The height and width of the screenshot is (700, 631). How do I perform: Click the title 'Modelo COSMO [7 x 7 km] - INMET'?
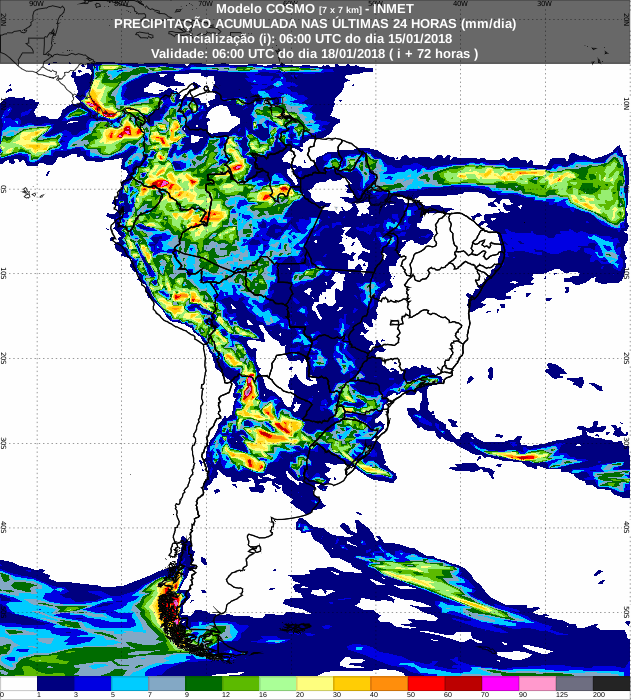coord(315,8)
